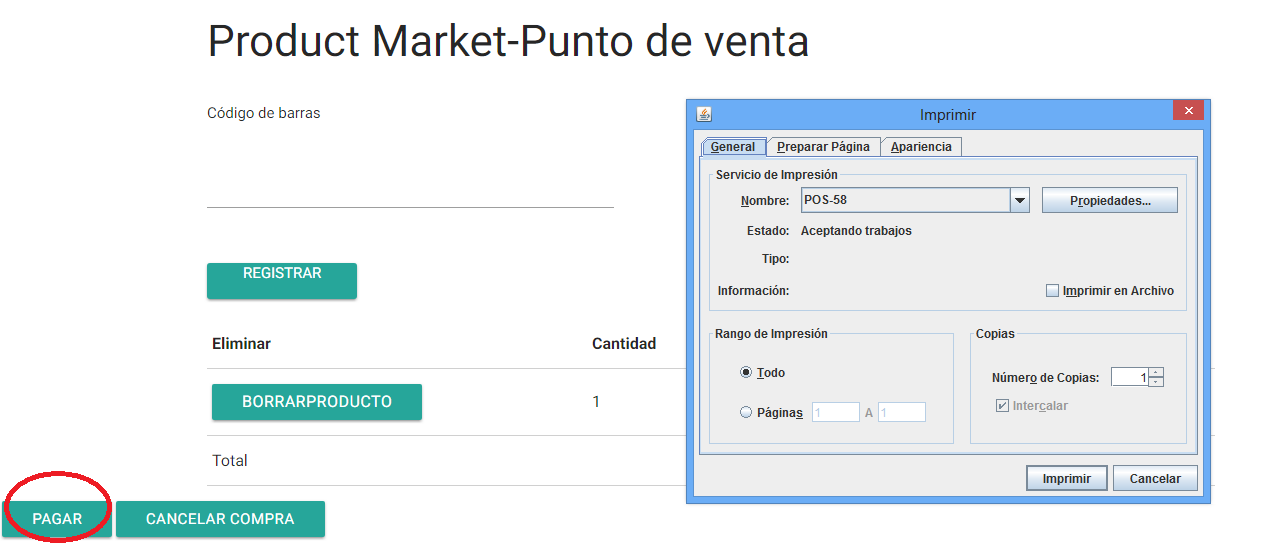Click the Java icon in Imprimir title bar
Image resolution: width=1261 pixels, height=546 pixels.
[x=704, y=114]
